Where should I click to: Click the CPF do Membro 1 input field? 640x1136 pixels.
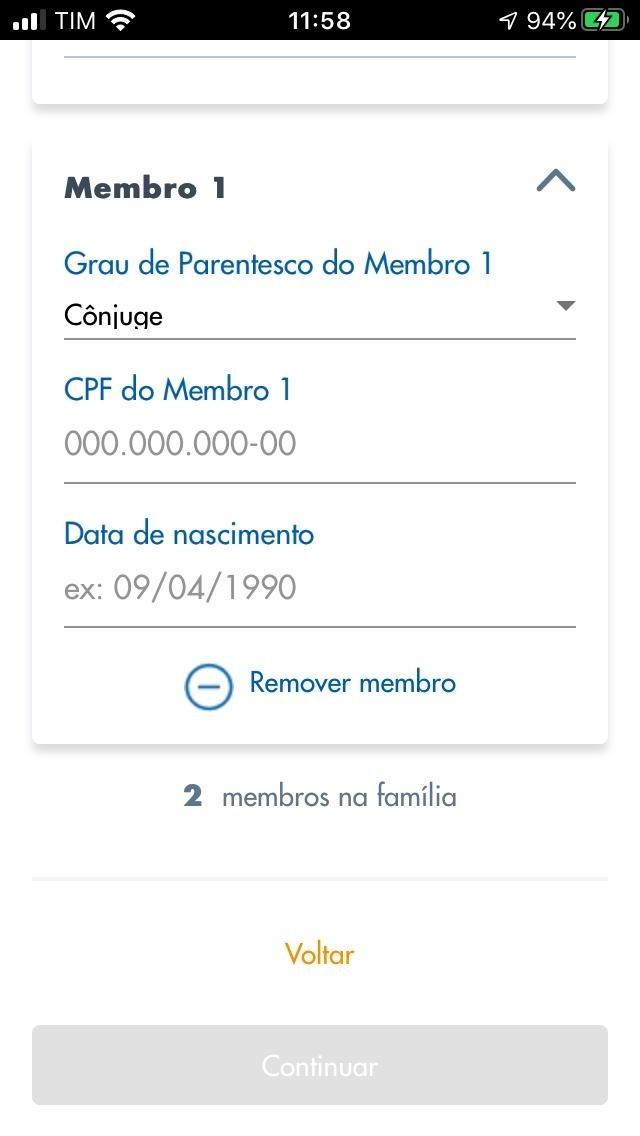pyautogui.click(x=320, y=443)
